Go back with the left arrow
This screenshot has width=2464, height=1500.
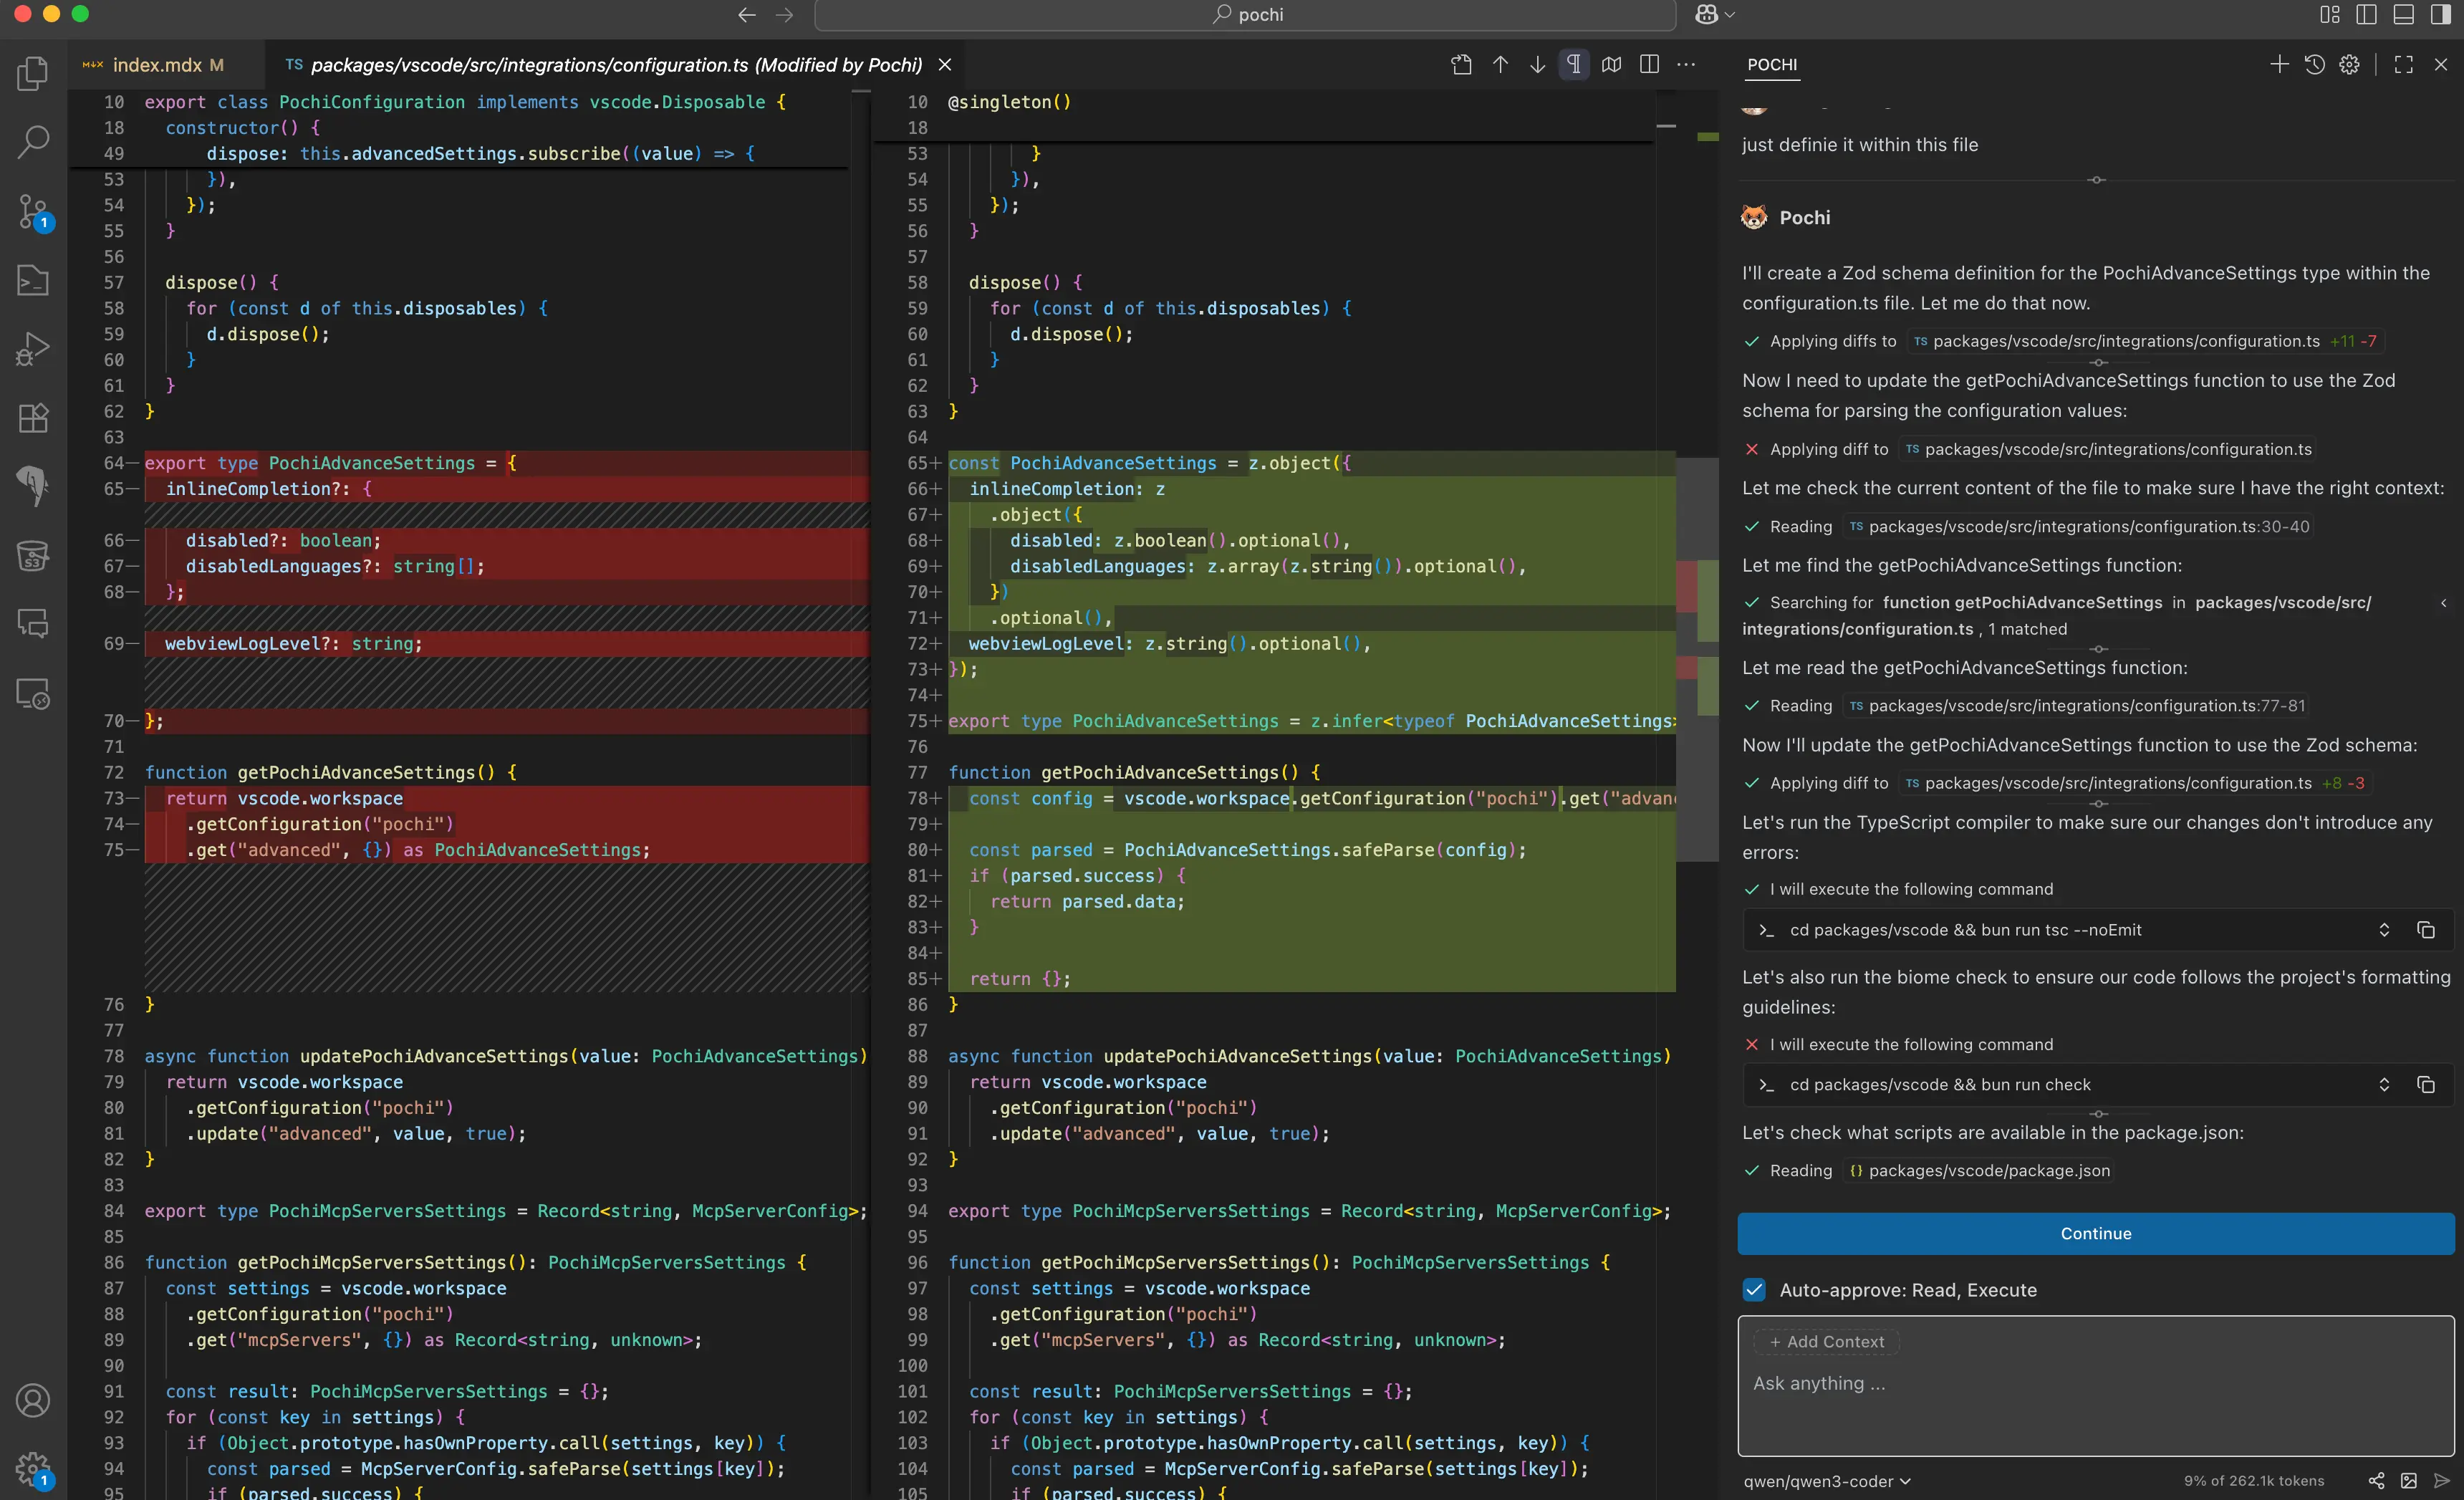746,14
